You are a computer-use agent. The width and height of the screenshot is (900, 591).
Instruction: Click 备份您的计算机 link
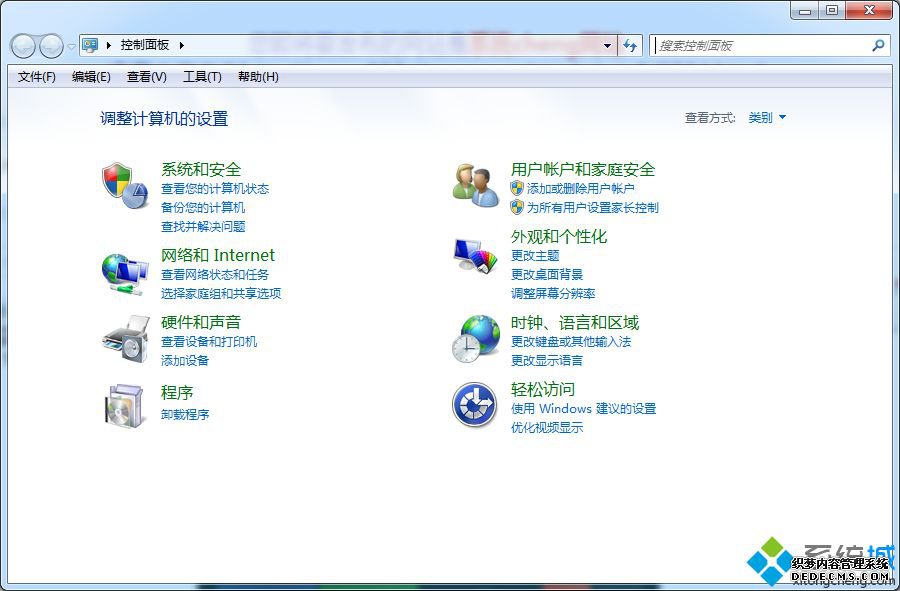point(203,207)
